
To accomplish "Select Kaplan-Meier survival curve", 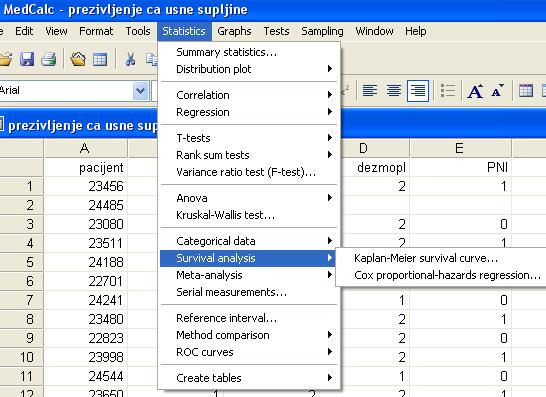I will 442,258.
